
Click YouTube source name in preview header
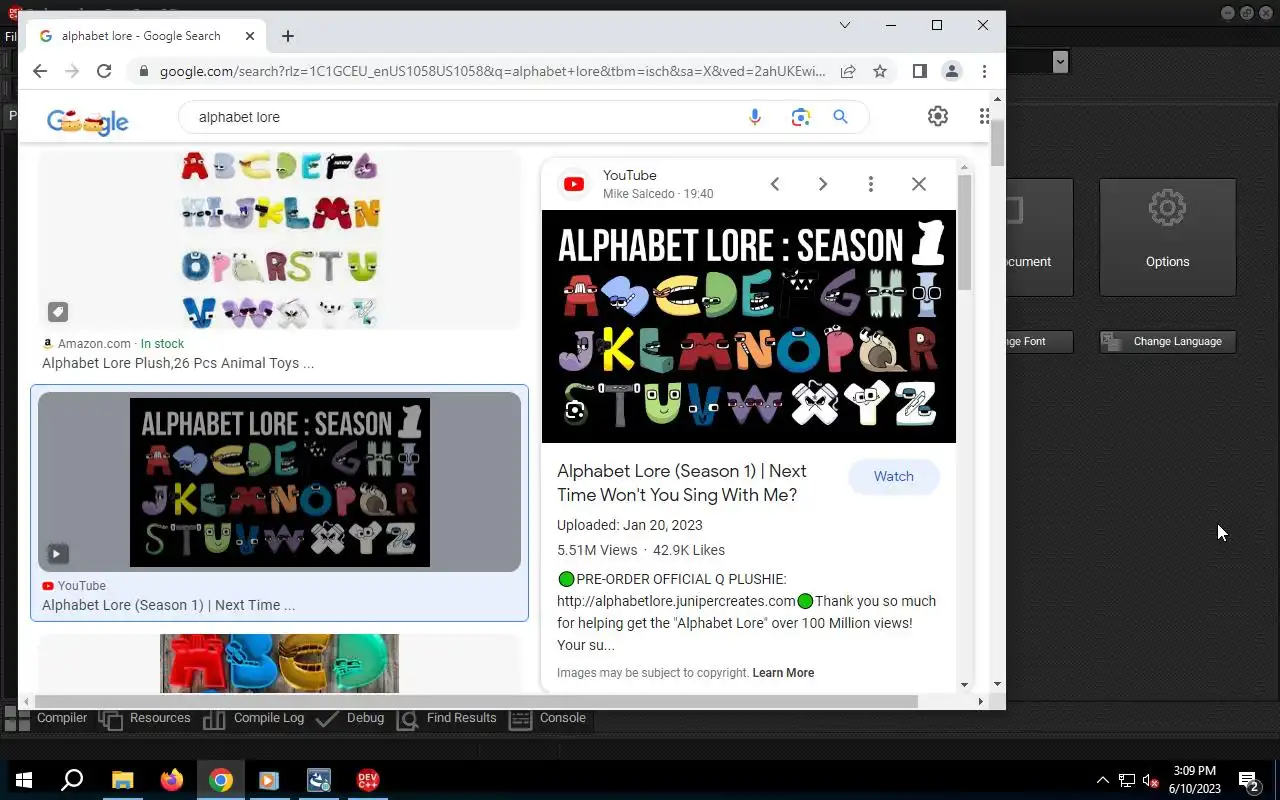click(630, 175)
